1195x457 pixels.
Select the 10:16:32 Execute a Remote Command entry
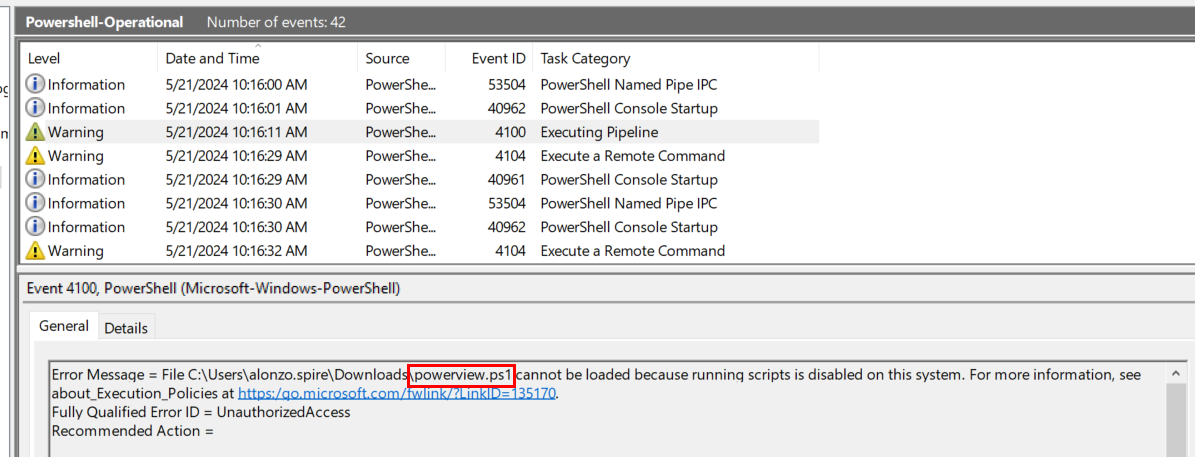pyautogui.click(x=632, y=251)
